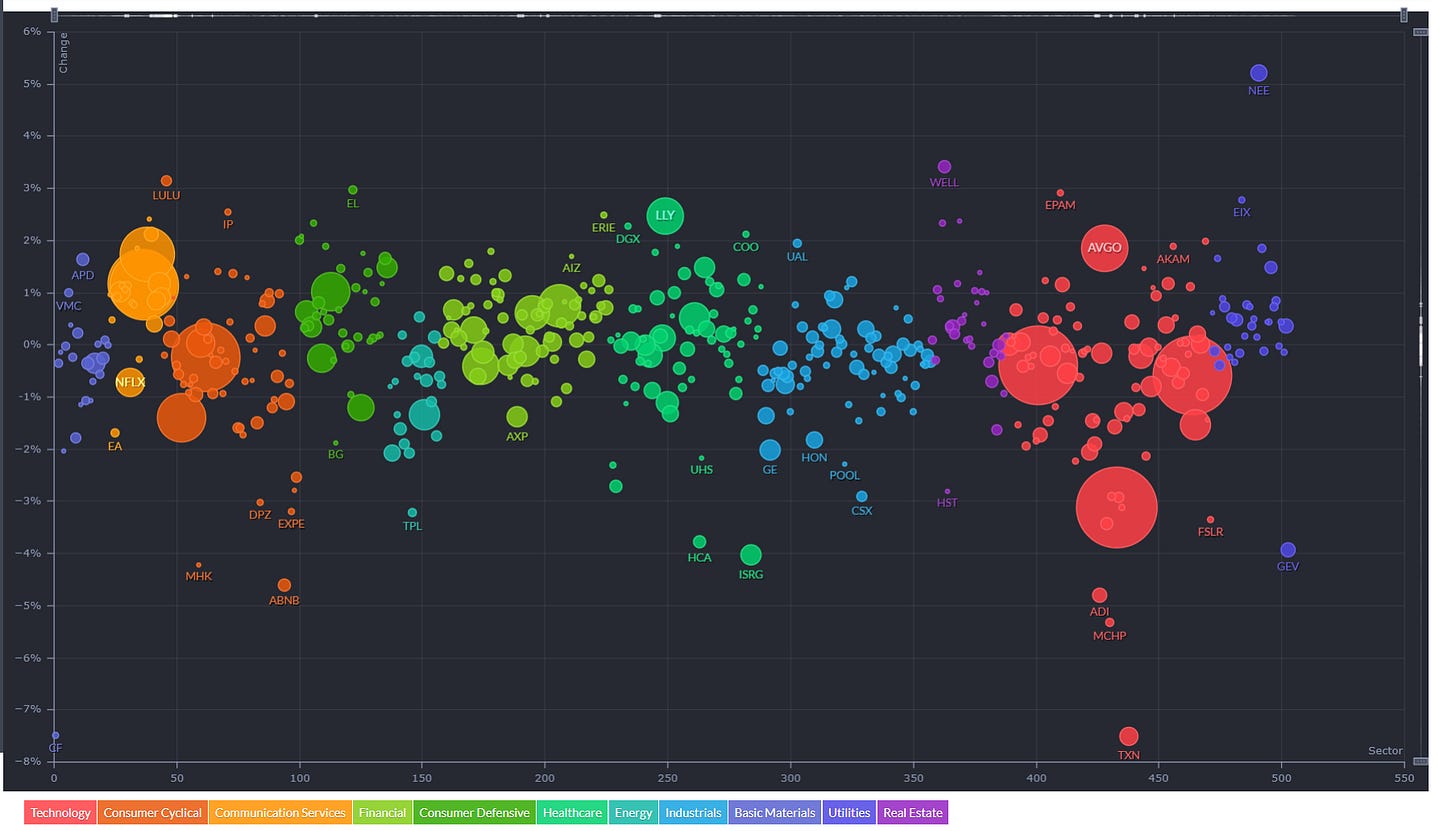The image size is (1456, 831).
Task: Select the ADI bubble
Action: [1100, 595]
